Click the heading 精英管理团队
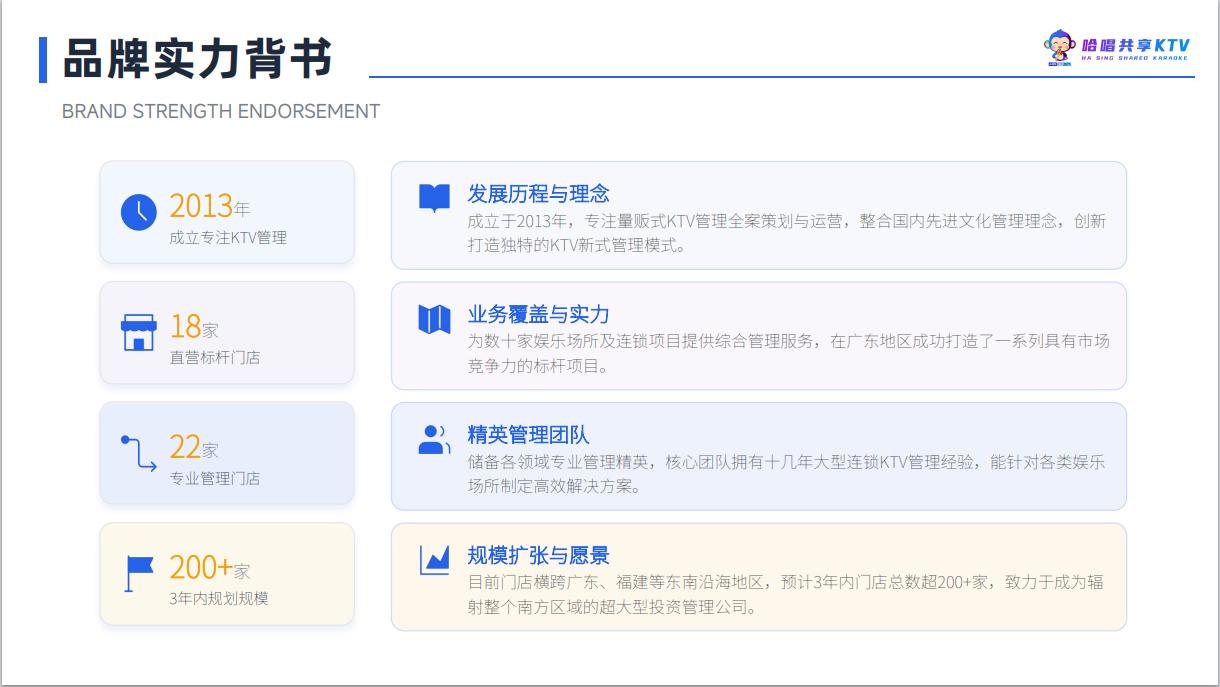The height and width of the screenshot is (687, 1220). point(529,434)
